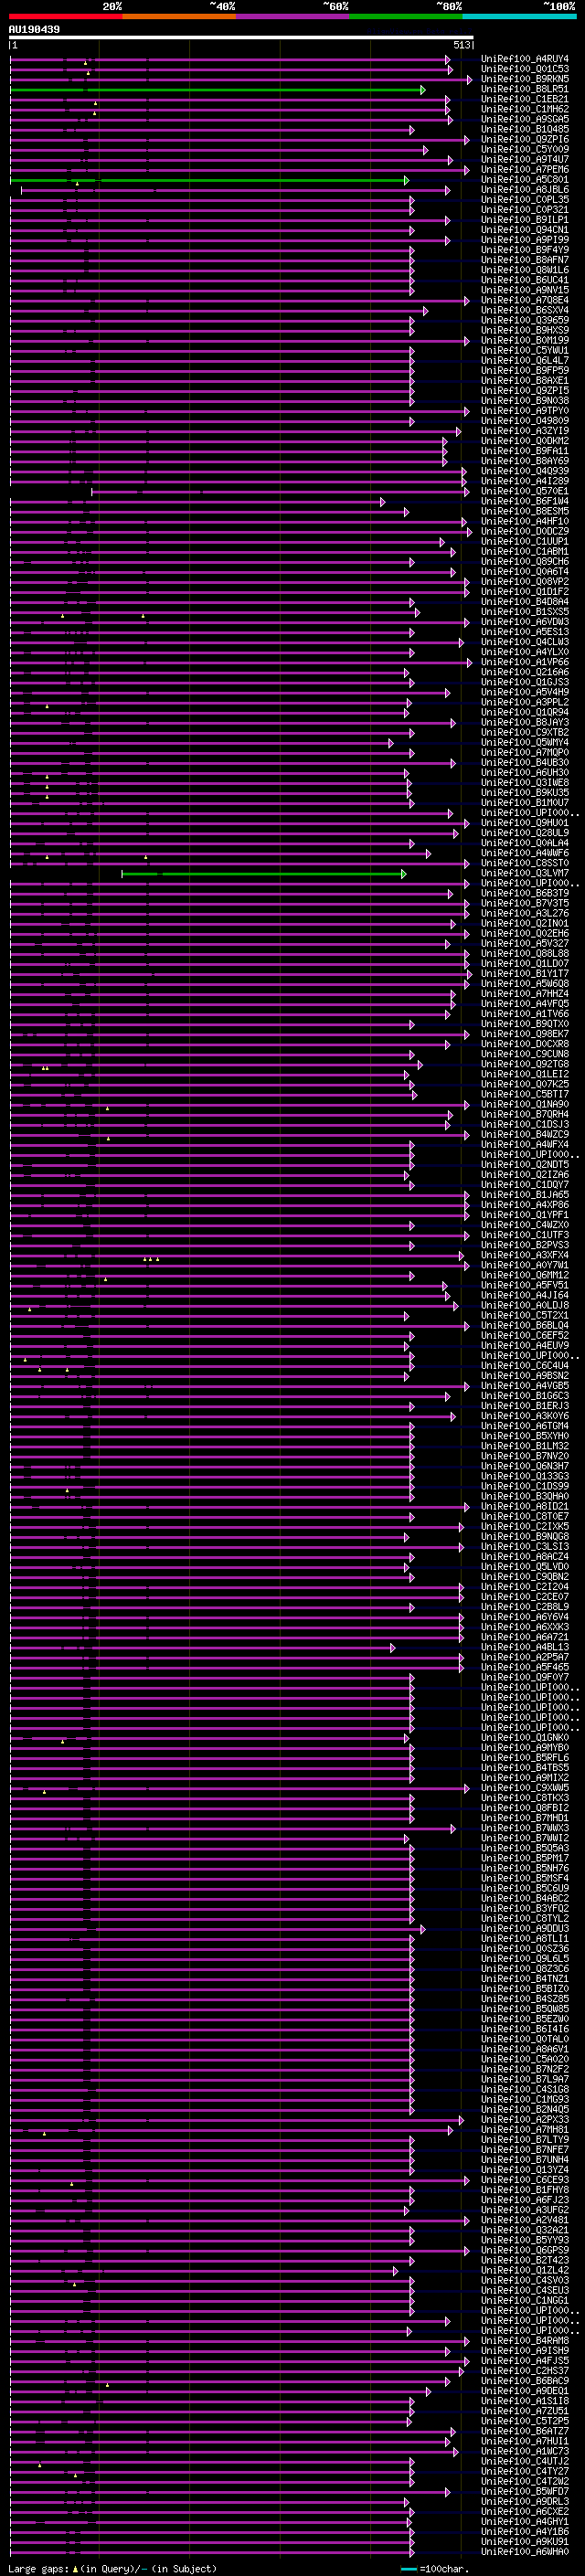This screenshot has width=585, height=2576.
Task: Open hit UniRef100_A7PEM6
Action: [525, 170]
